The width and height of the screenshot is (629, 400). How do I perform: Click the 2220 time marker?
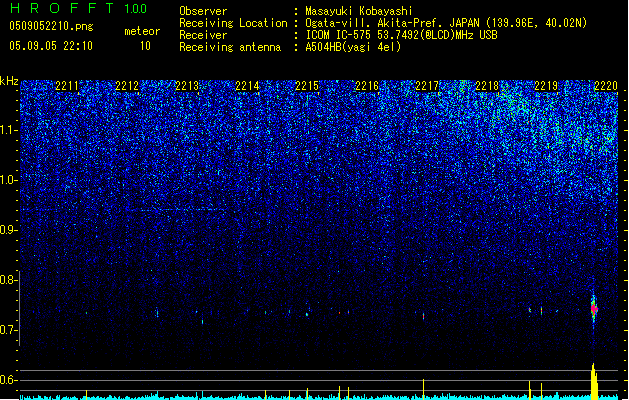pos(606,86)
